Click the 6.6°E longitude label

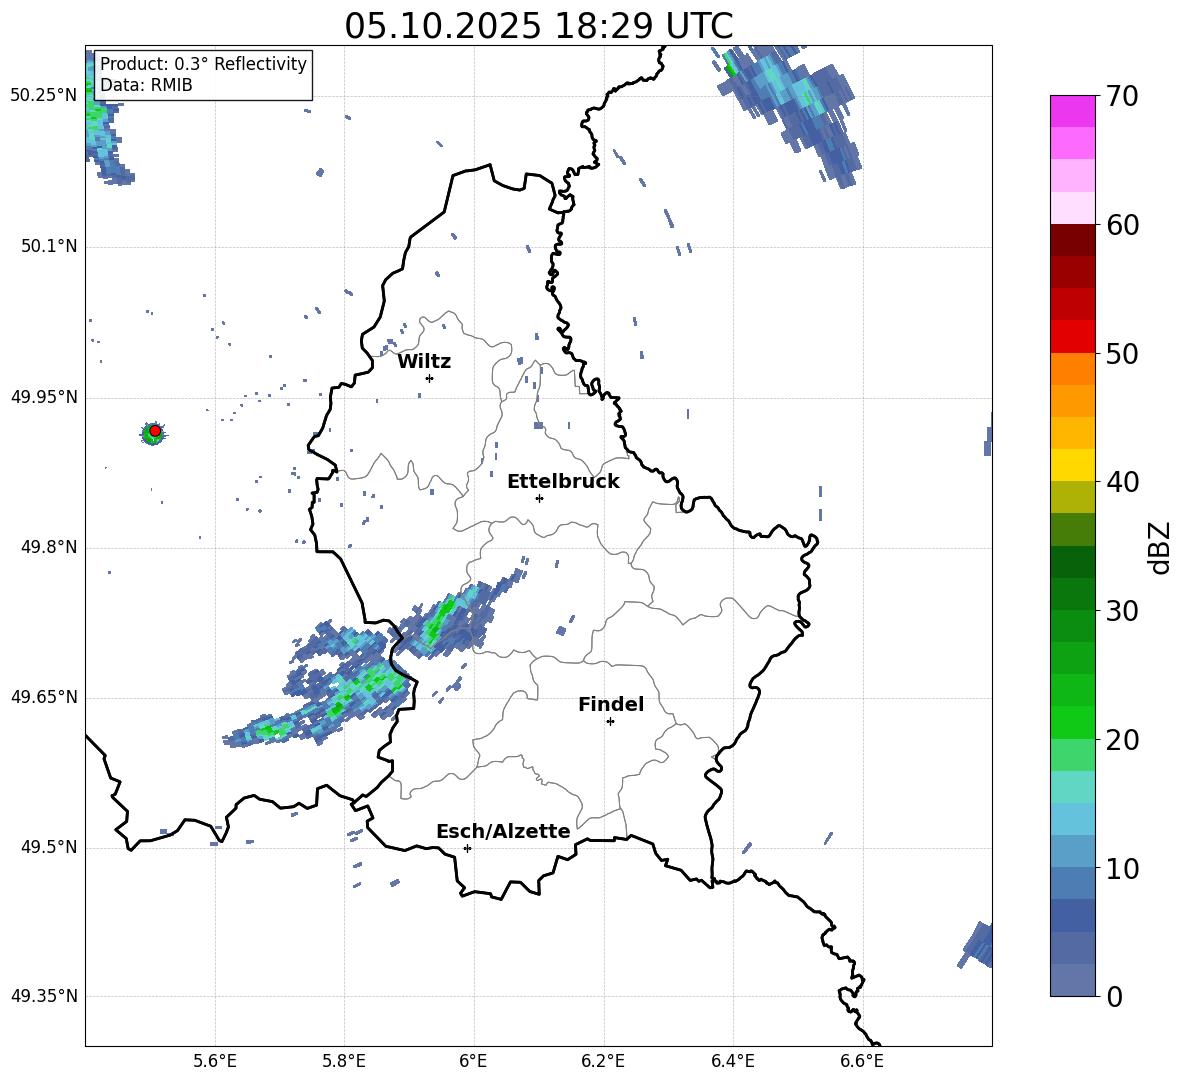pyautogui.click(x=862, y=1061)
